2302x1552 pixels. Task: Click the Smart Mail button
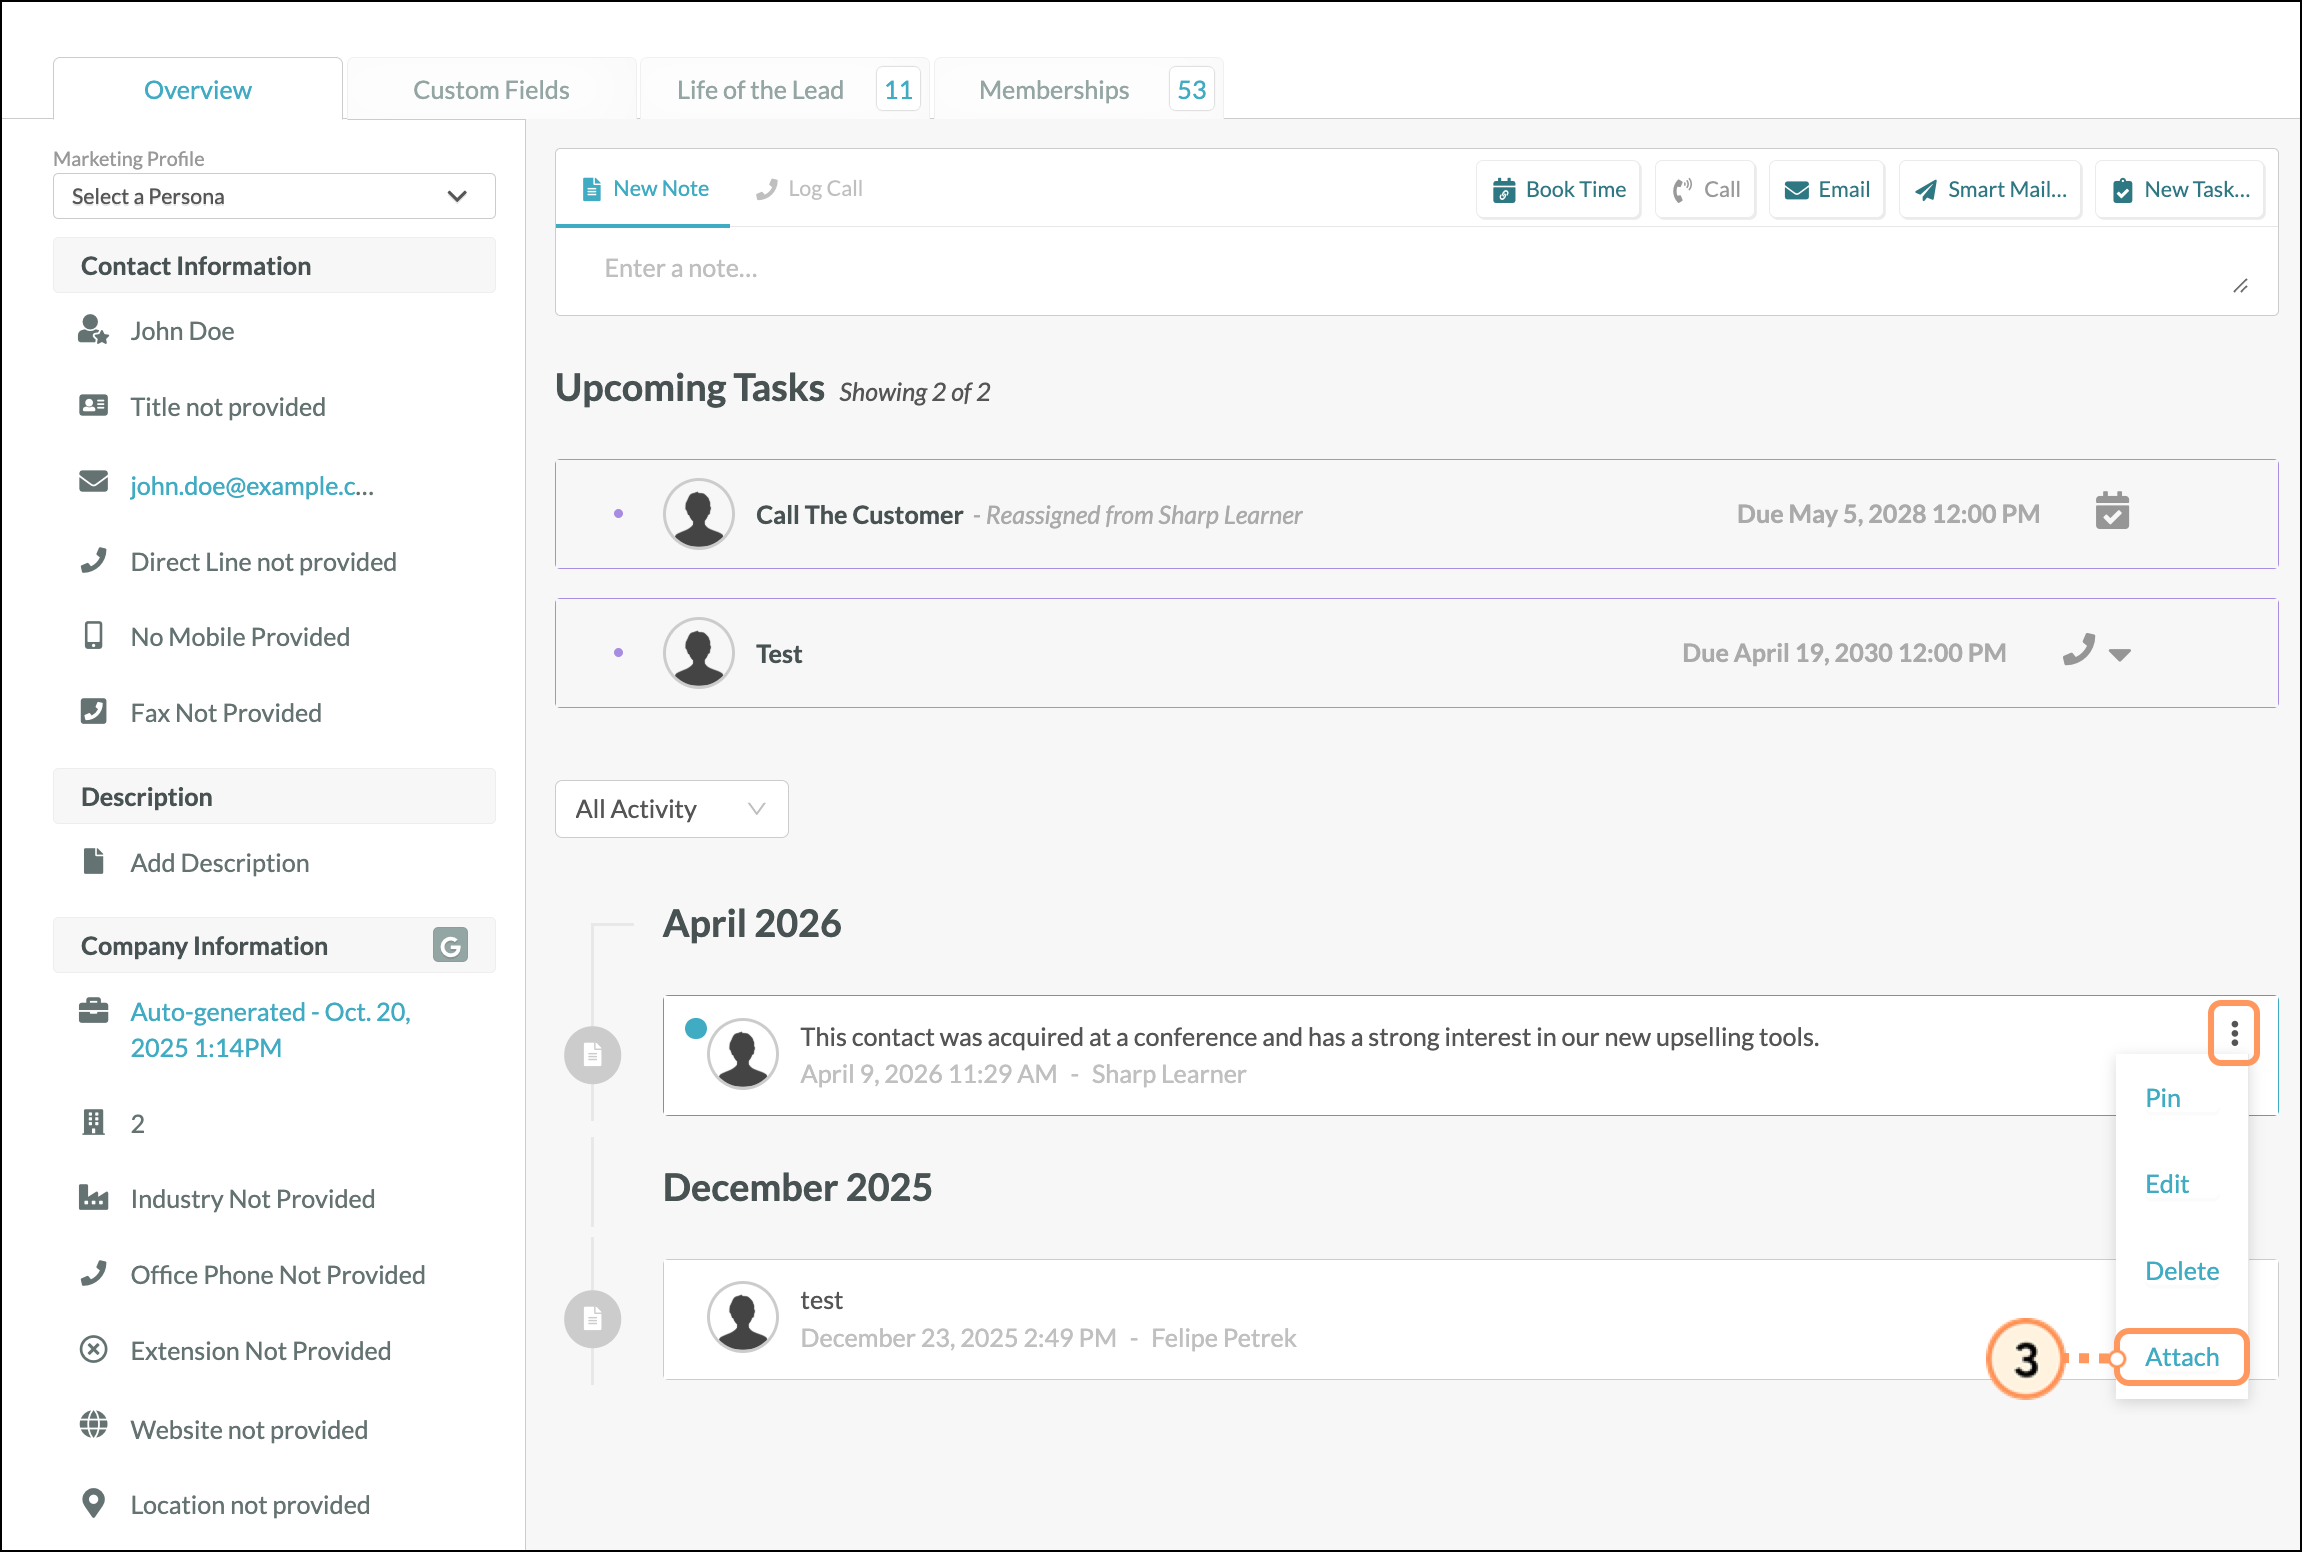point(1990,190)
